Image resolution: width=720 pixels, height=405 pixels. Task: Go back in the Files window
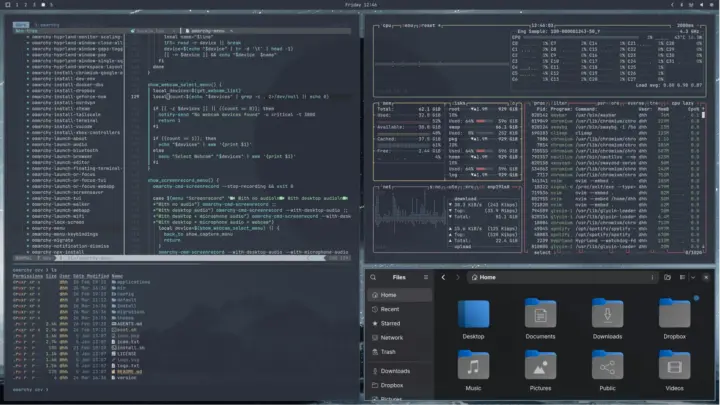click(x=443, y=277)
